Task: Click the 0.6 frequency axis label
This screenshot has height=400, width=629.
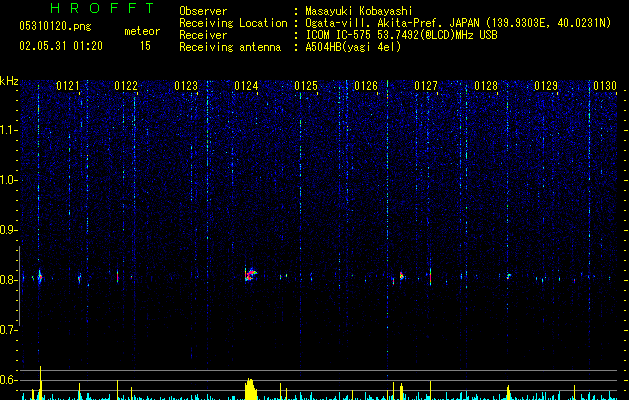Action: point(8,380)
